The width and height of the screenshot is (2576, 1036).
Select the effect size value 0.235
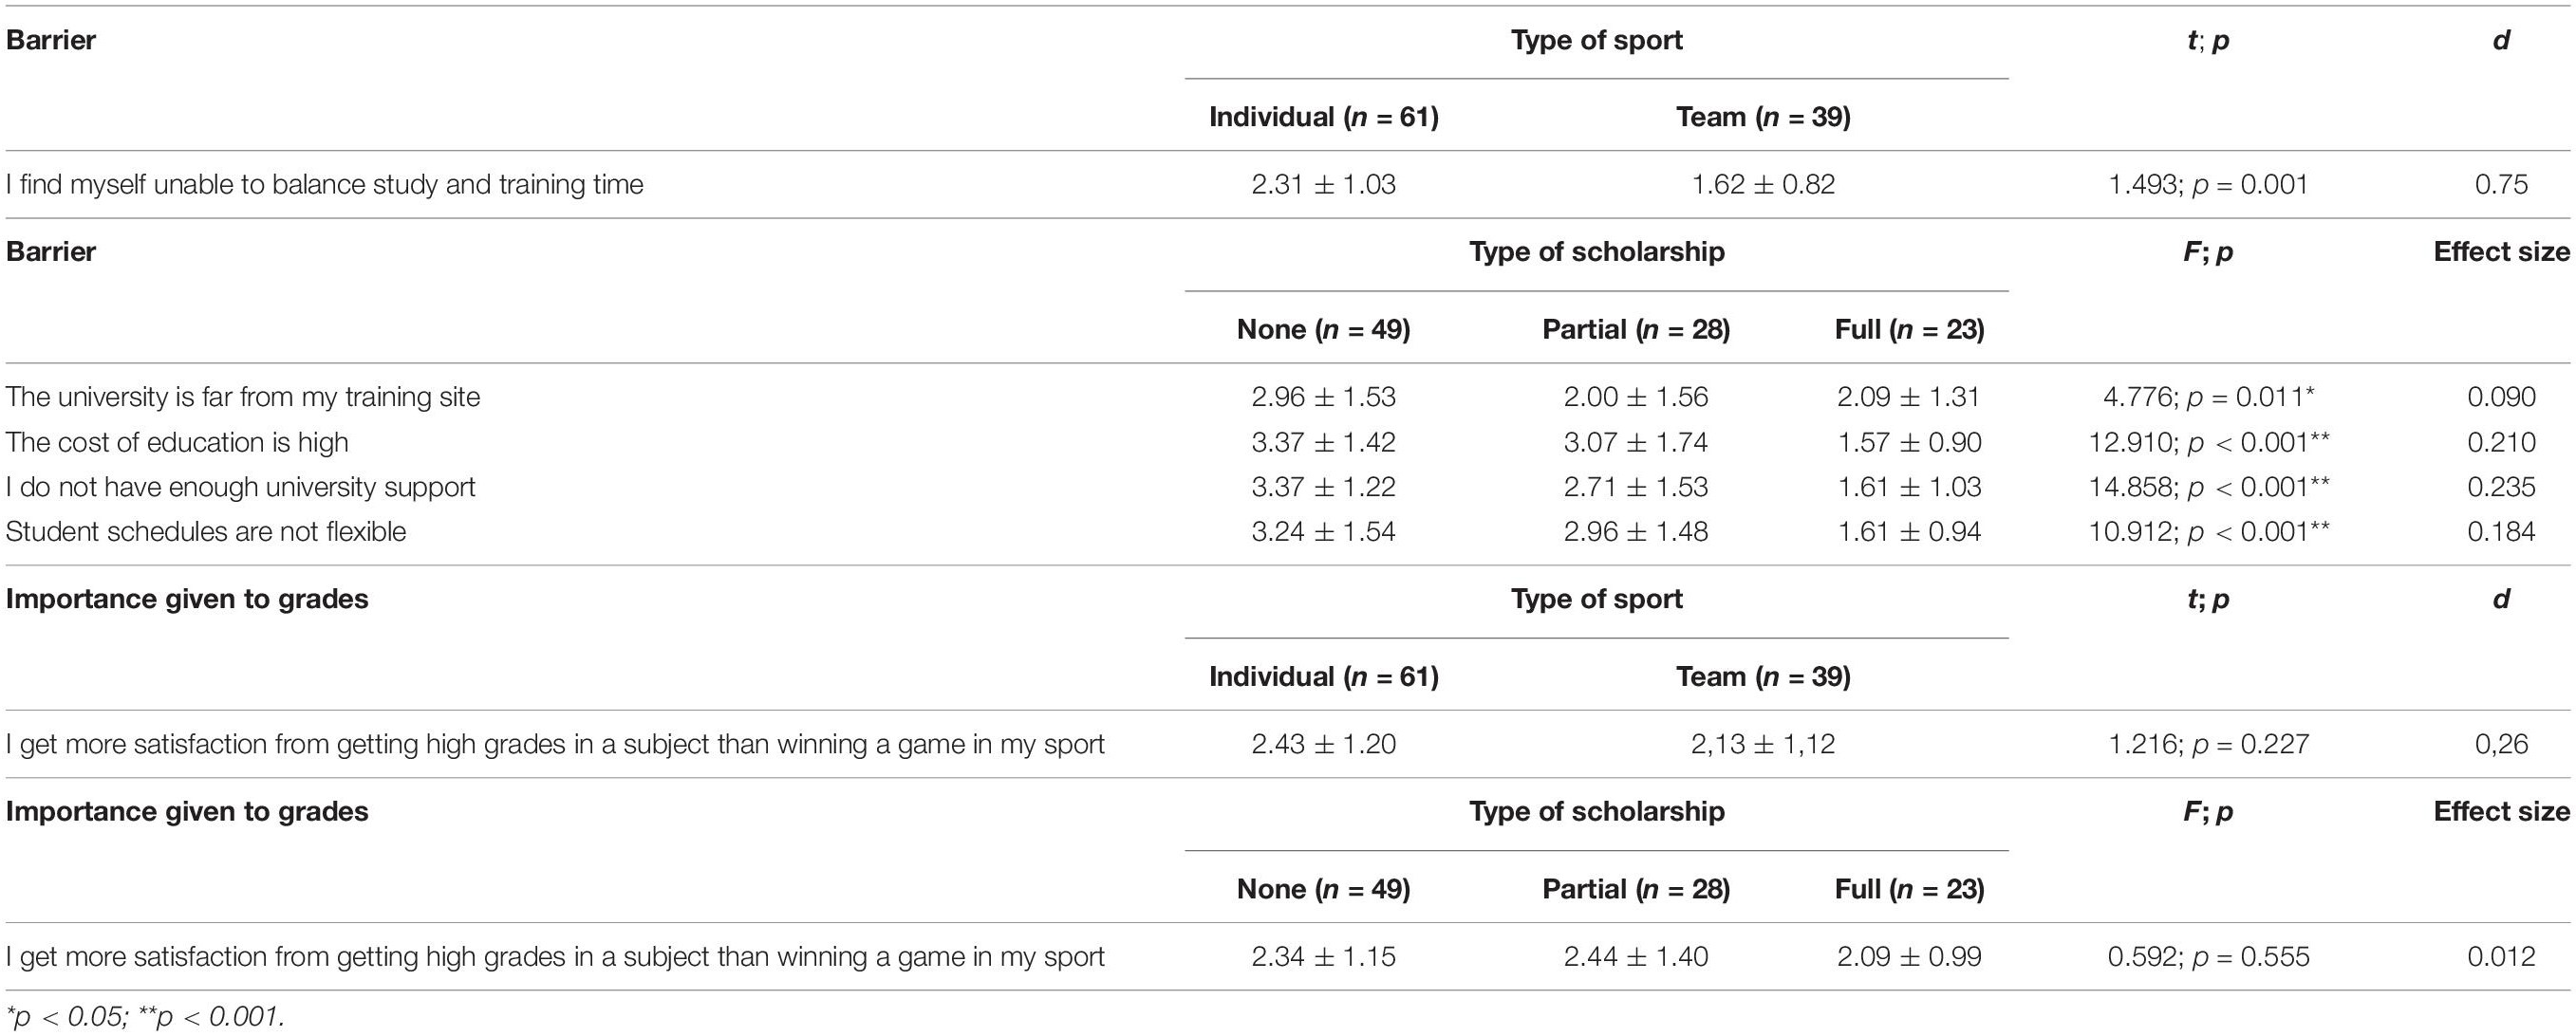pyautogui.click(x=2501, y=487)
